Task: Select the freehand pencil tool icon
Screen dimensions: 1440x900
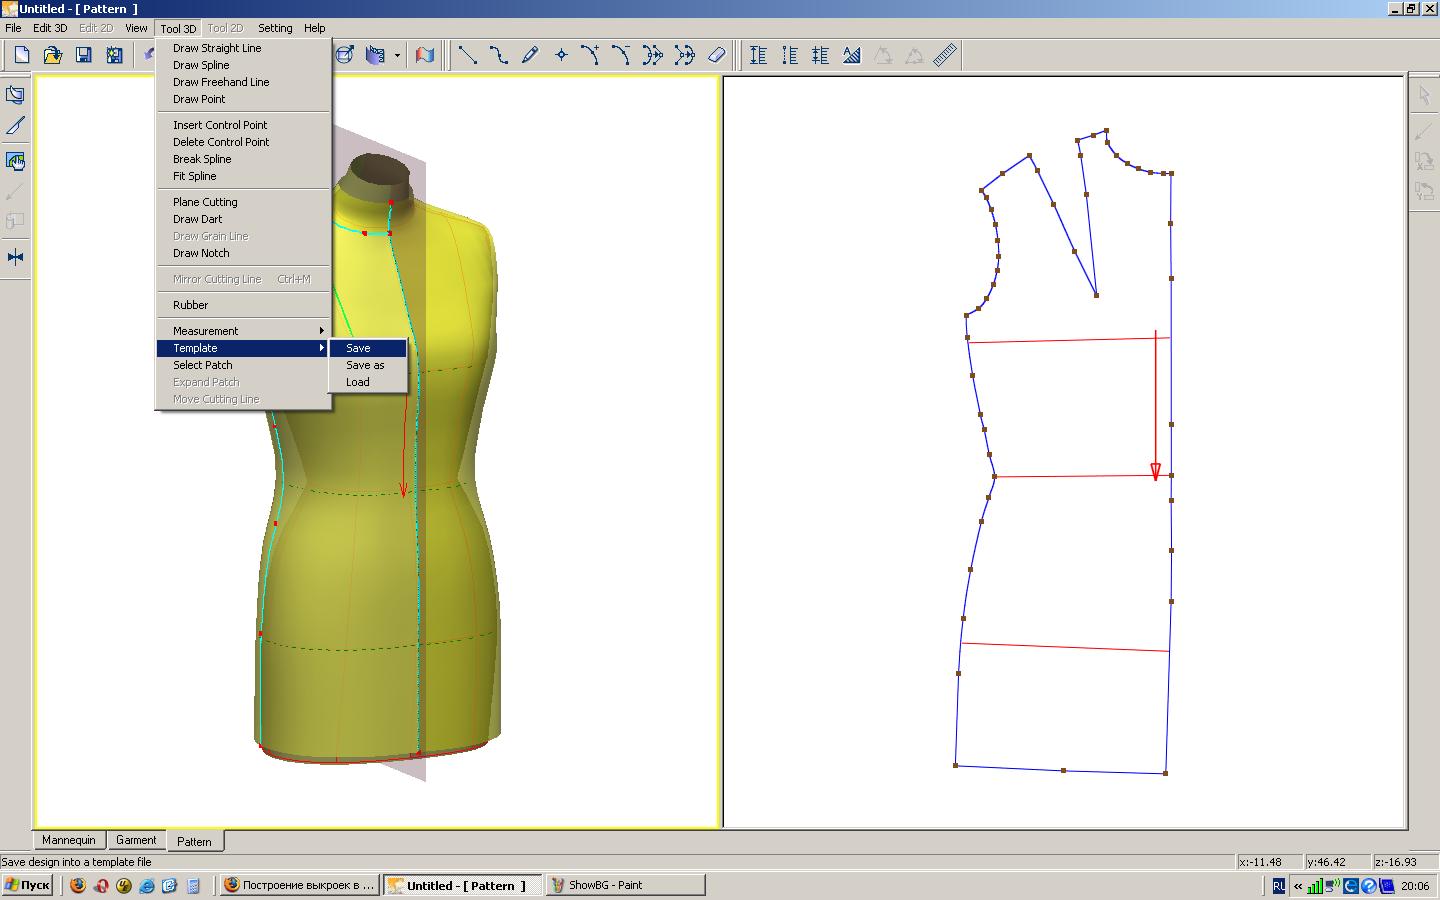Action: [x=530, y=55]
